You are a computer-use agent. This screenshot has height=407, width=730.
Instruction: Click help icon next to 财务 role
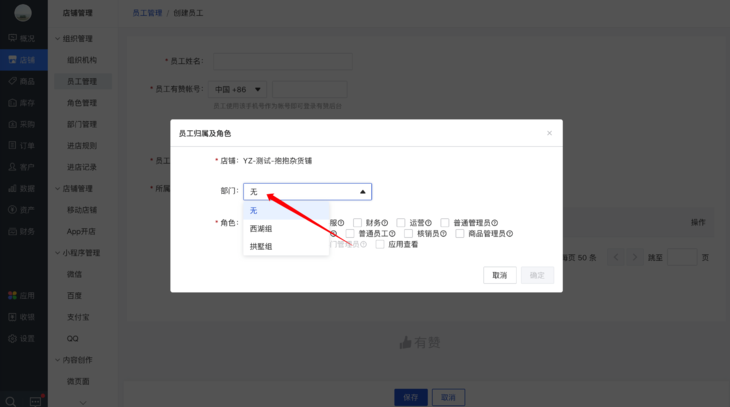(385, 223)
